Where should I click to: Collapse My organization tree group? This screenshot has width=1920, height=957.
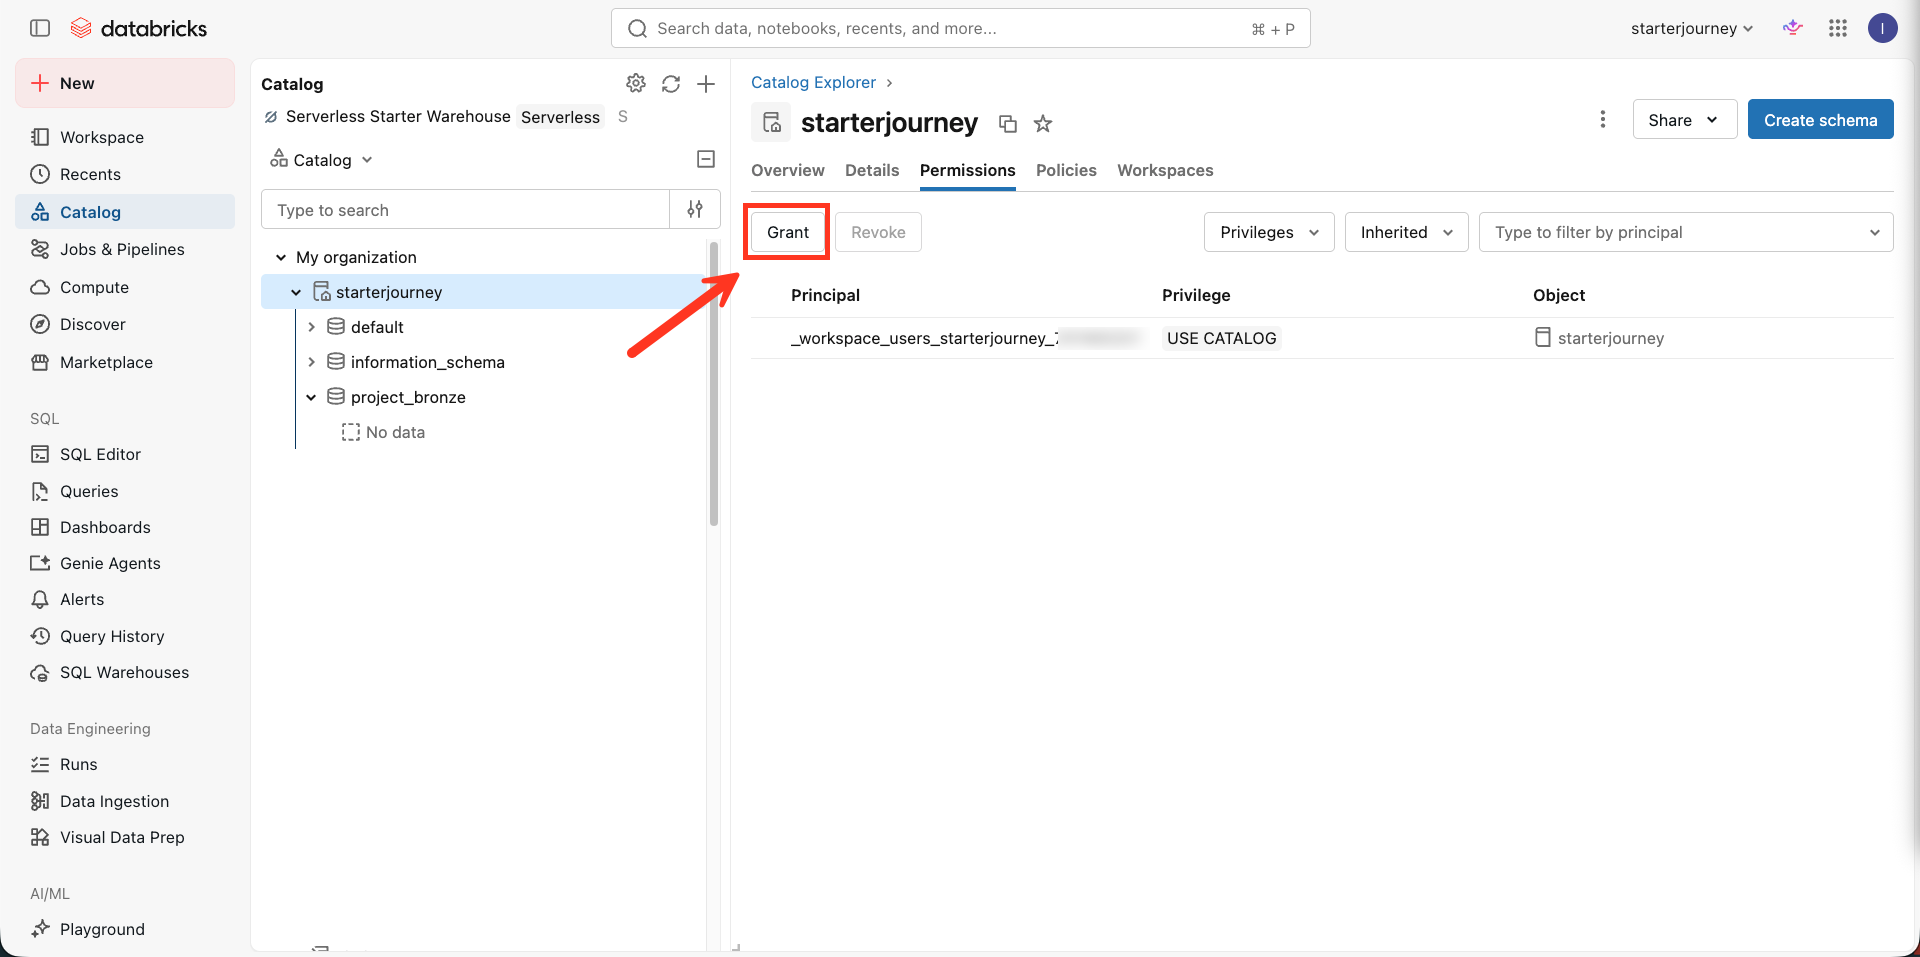pyautogui.click(x=281, y=257)
